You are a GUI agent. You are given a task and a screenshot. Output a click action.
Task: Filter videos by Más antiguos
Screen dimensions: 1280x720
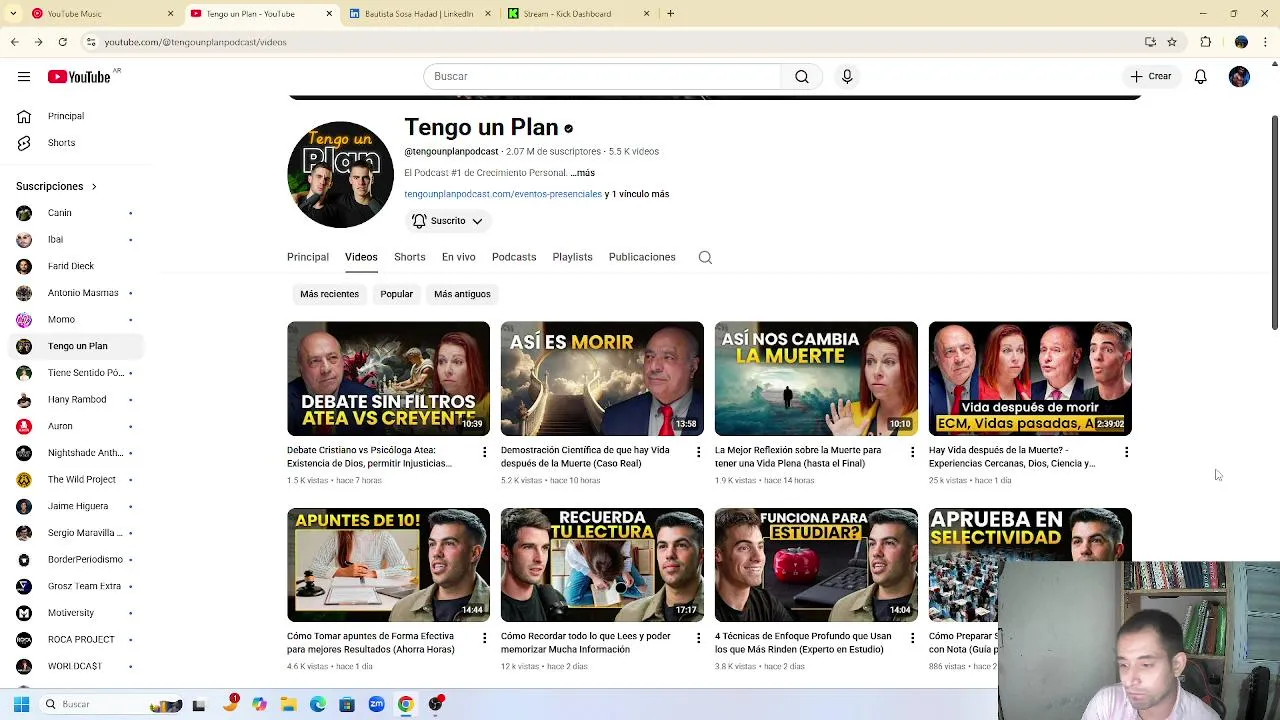(x=462, y=294)
